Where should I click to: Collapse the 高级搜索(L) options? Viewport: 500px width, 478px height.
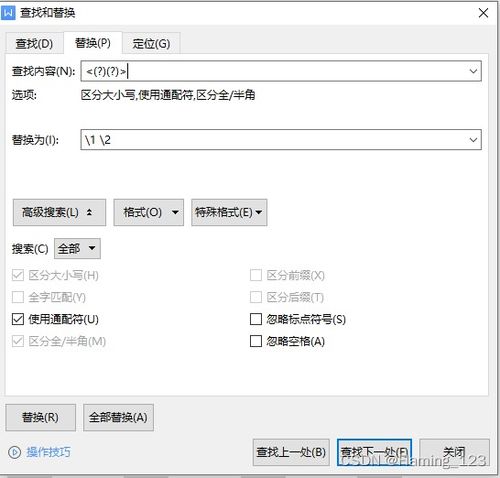point(59,212)
